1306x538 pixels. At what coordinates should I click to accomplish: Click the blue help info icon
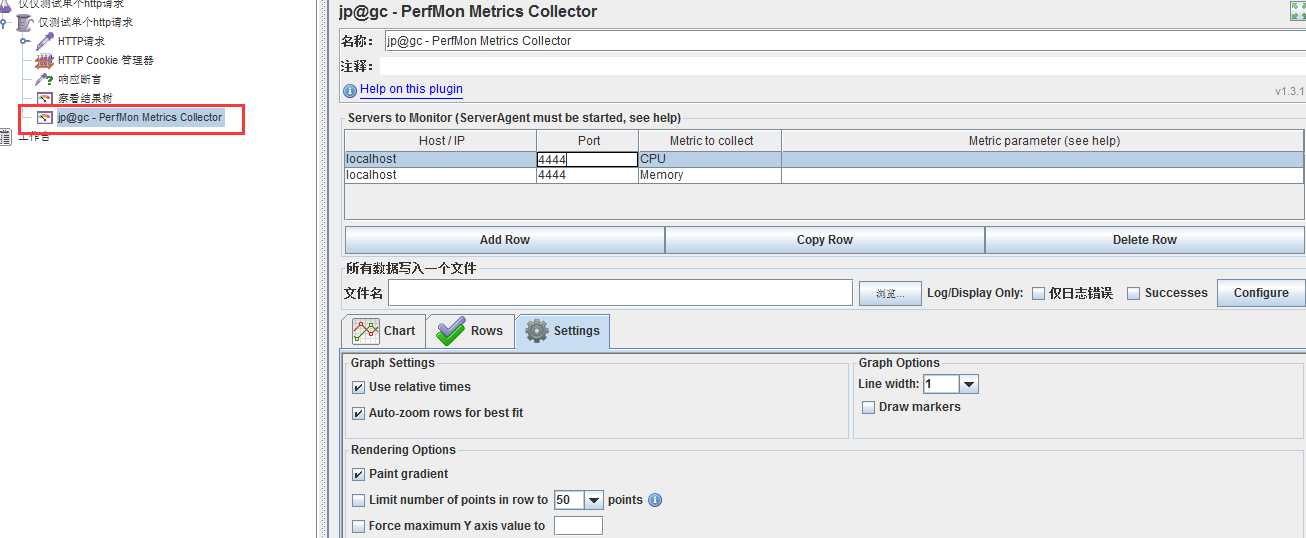(x=350, y=90)
